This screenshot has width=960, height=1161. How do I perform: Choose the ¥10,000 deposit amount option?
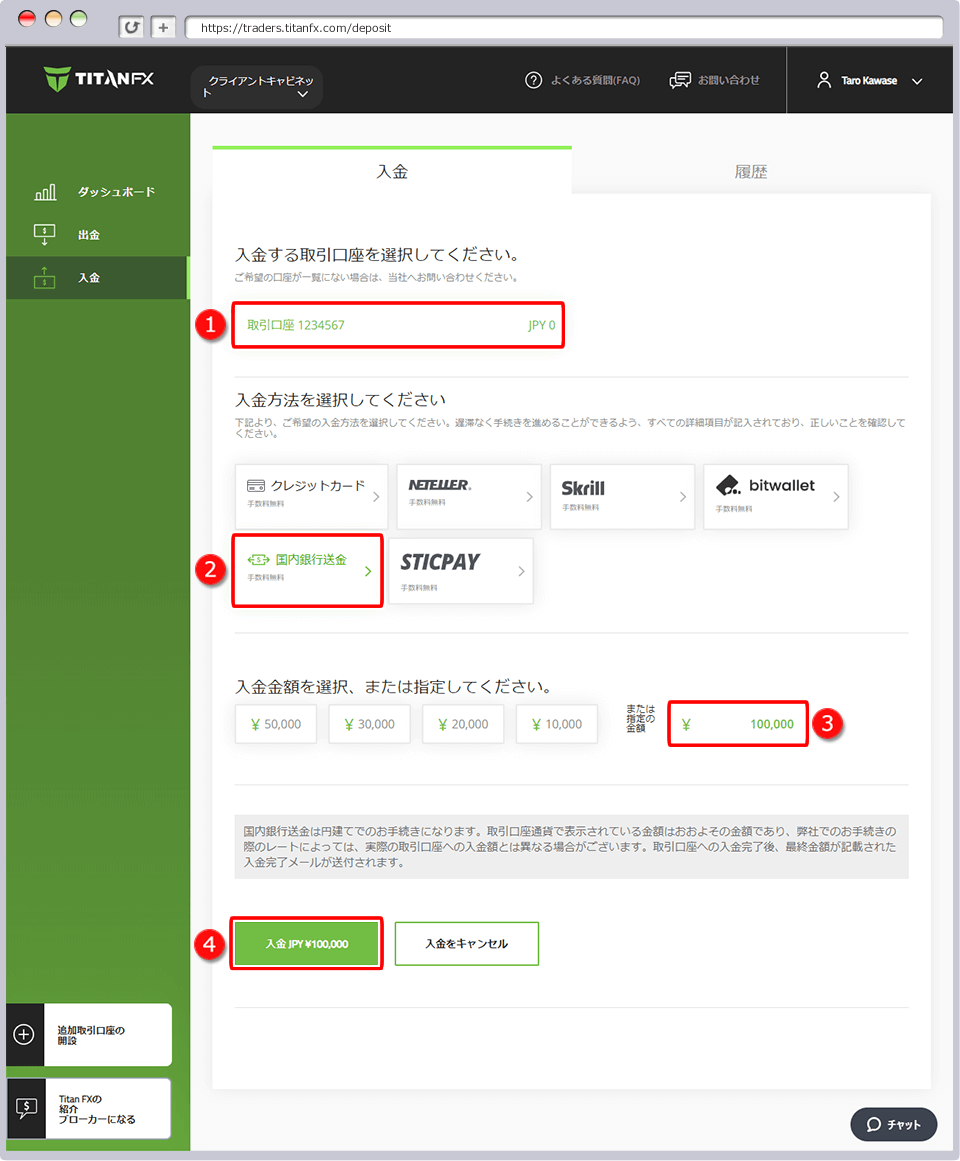(x=556, y=723)
